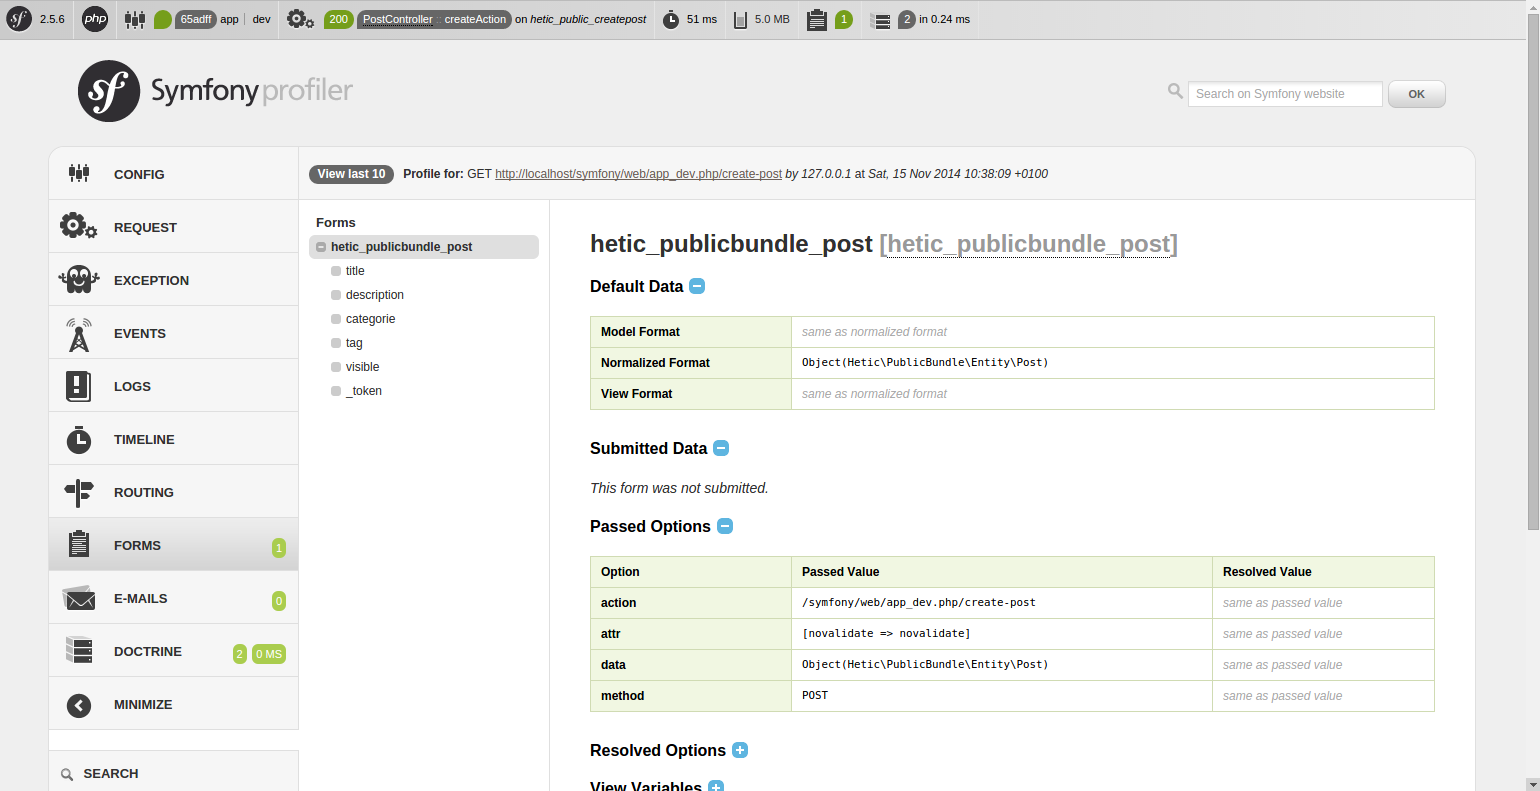Select the categorie form field
Image resolution: width=1540 pixels, height=791 pixels.
click(x=370, y=319)
